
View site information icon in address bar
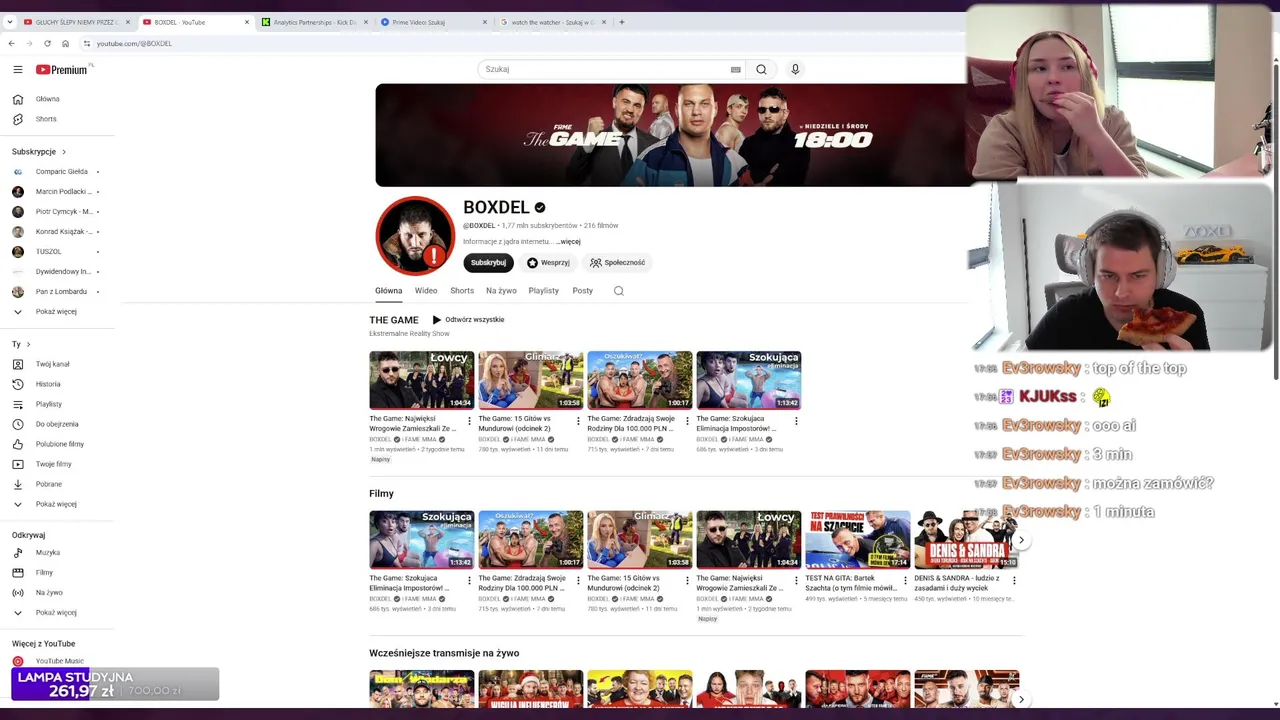87,43
